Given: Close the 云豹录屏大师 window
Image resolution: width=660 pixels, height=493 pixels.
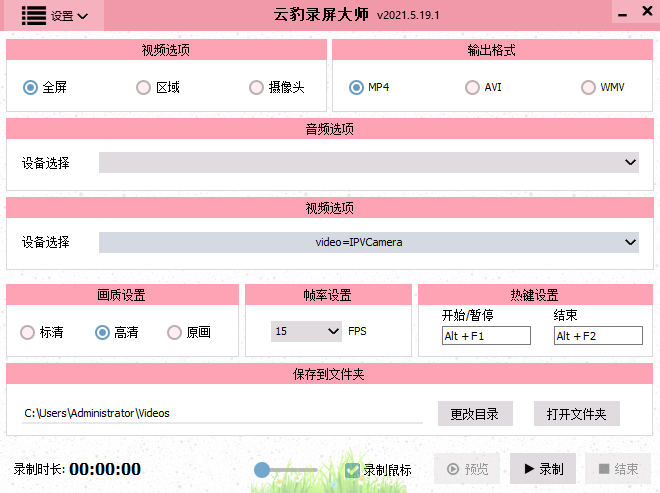Looking at the screenshot, I should 644,15.
